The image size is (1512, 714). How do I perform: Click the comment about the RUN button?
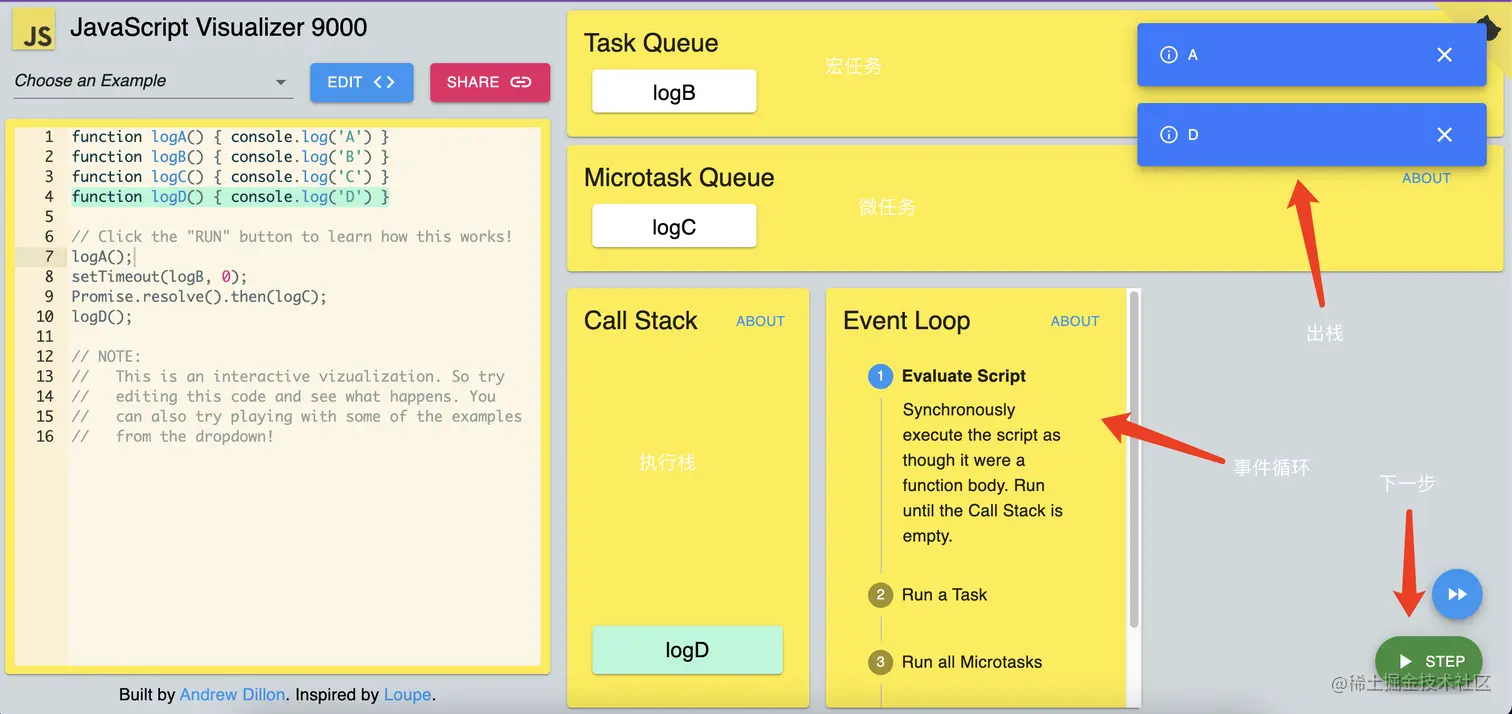coord(292,237)
